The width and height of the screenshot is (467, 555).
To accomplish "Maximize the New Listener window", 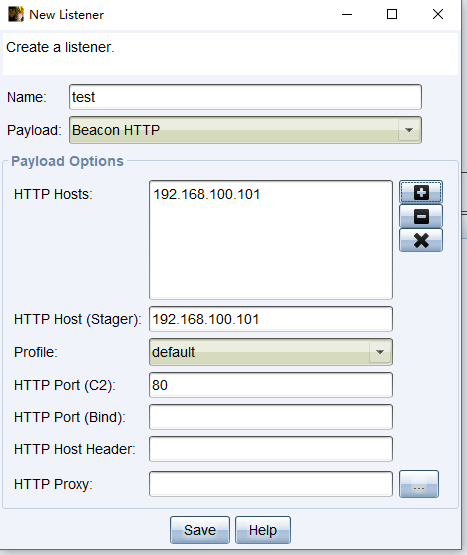I will click(392, 15).
